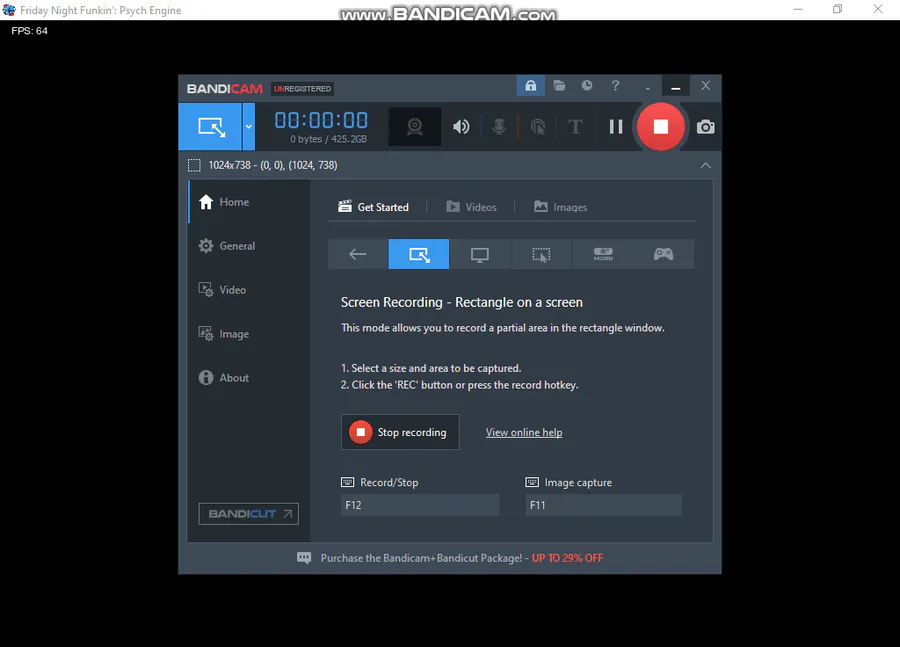The height and width of the screenshot is (647, 900).
Task: Click the BANDICAM logo in the title bar
Action: [x=224, y=88]
